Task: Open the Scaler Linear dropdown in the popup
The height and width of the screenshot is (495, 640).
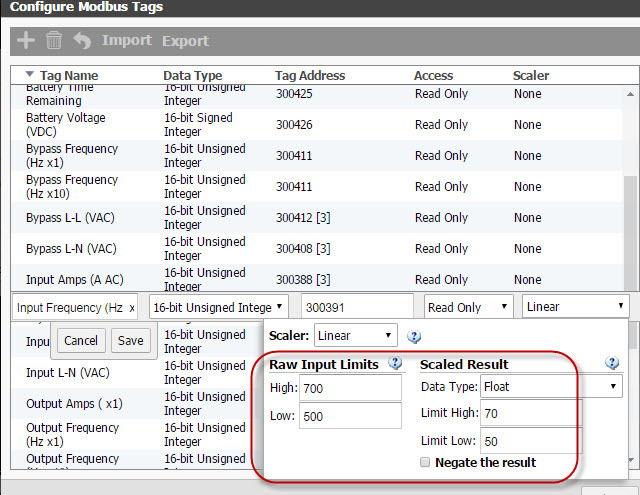Action: (356, 335)
